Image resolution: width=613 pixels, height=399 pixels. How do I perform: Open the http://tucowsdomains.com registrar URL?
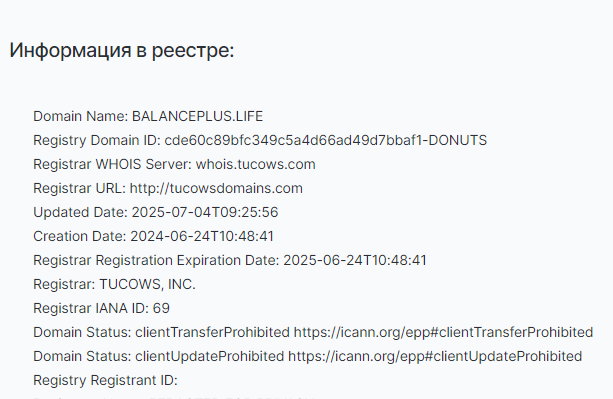click(216, 188)
